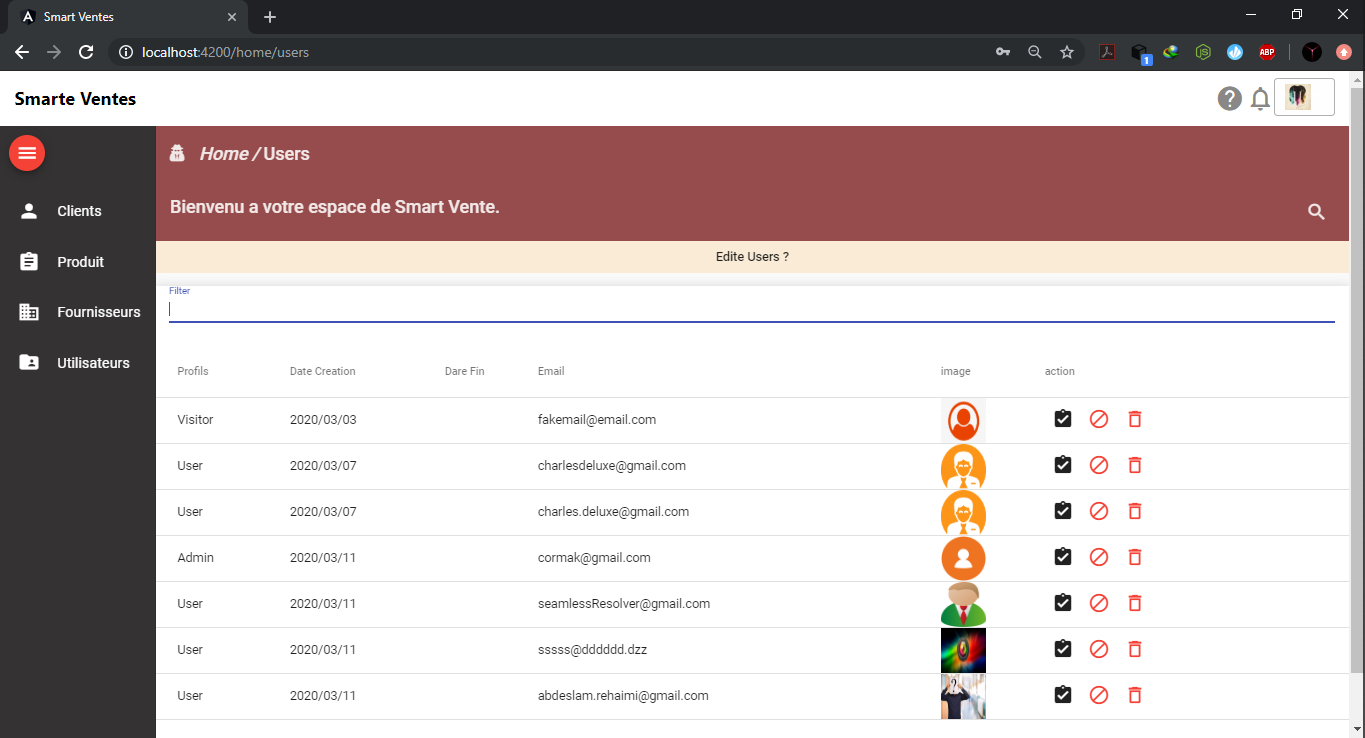Open the Adblock Plus extension
Viewport: 1365px width, 738px height.
click(1267, 52)
